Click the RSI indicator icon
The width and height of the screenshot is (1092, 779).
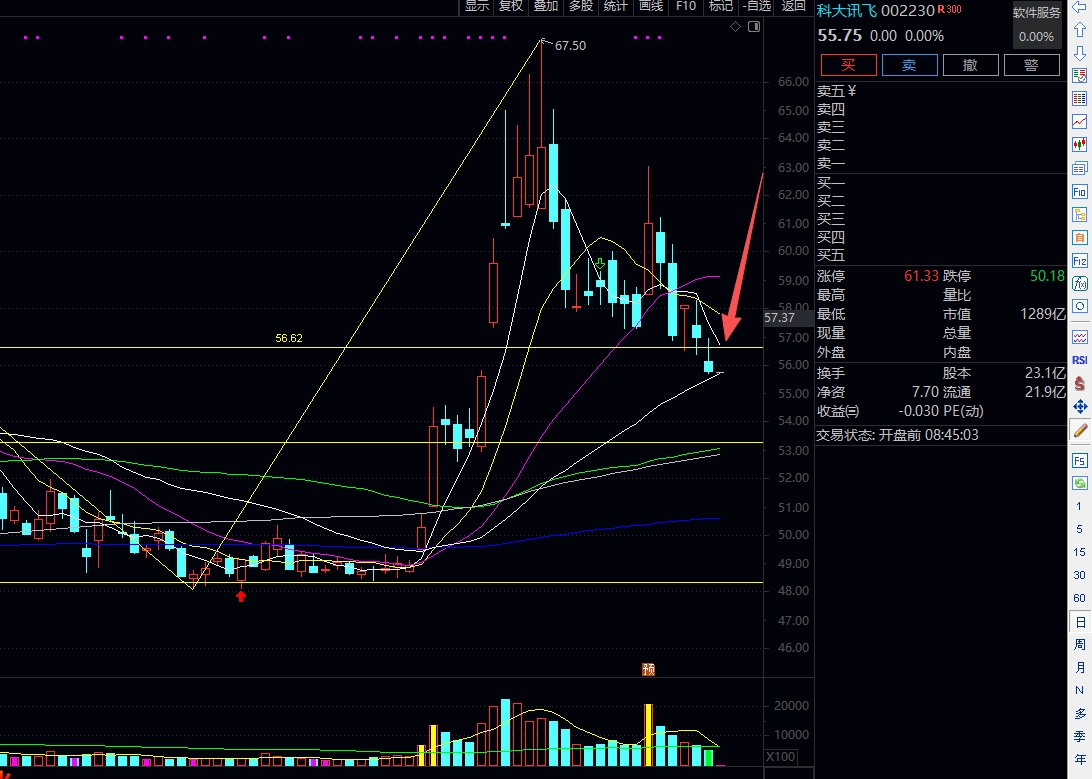(x=1079, y=360)
